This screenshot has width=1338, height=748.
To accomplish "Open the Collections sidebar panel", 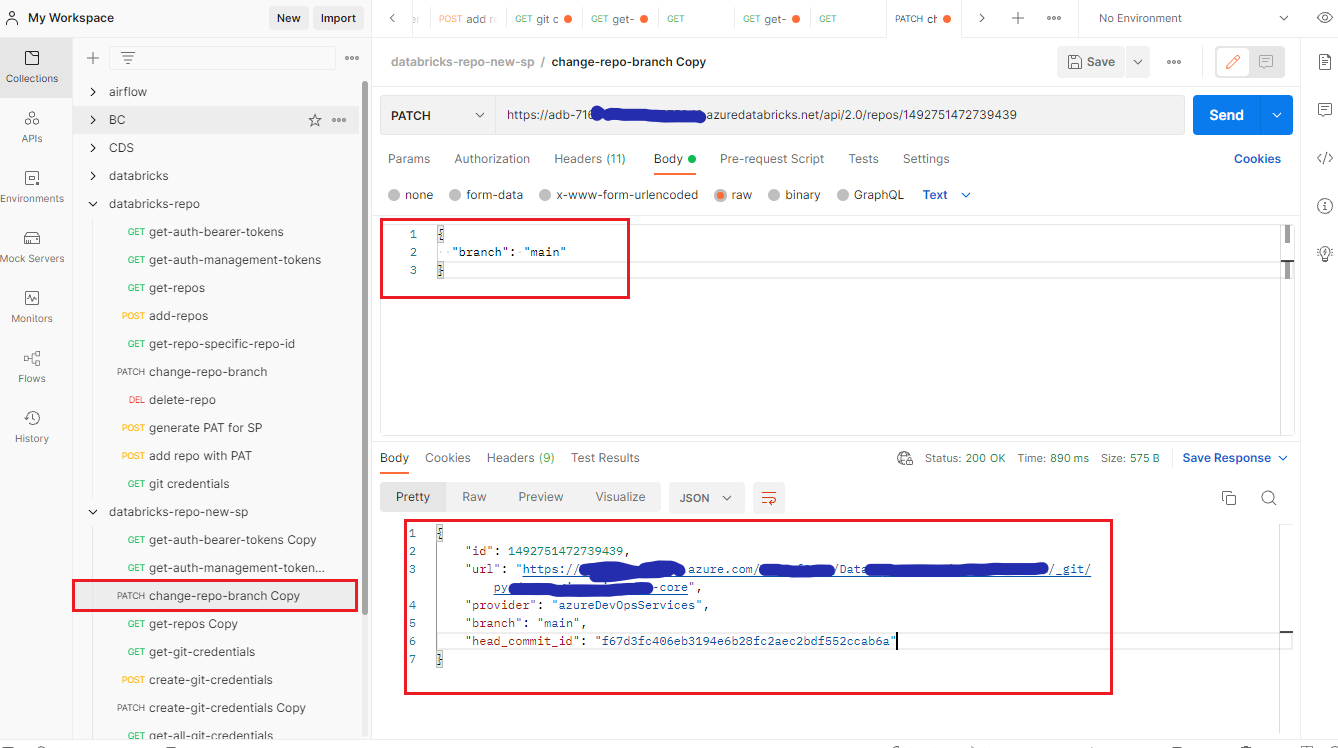I will pos(32,67).
